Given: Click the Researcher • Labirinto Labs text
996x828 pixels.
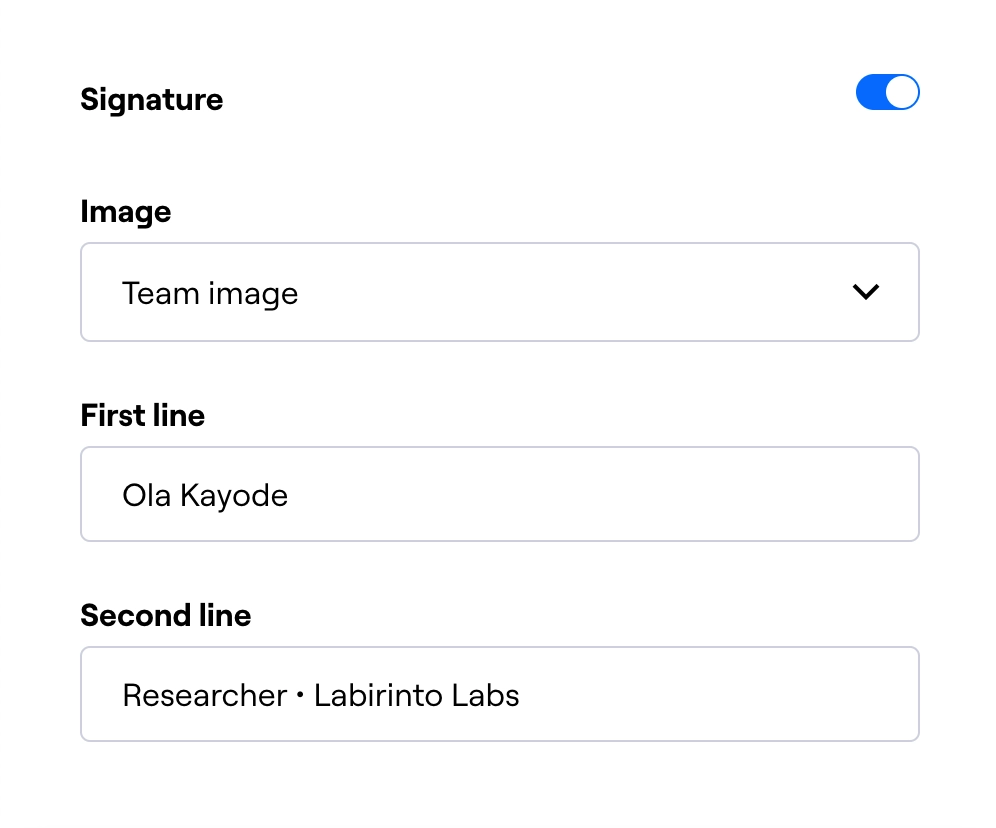Looking at the screenshot, I should 320,694.
